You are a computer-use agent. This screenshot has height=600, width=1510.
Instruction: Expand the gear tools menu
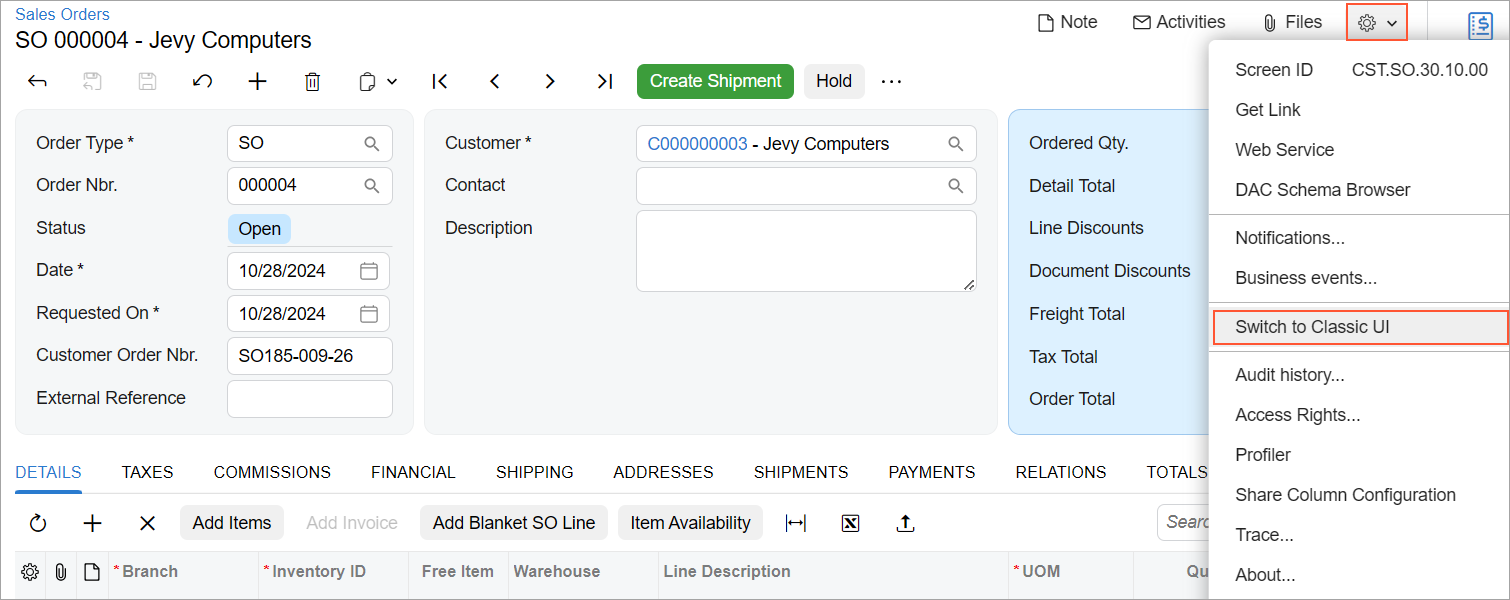click(1377, 22)
